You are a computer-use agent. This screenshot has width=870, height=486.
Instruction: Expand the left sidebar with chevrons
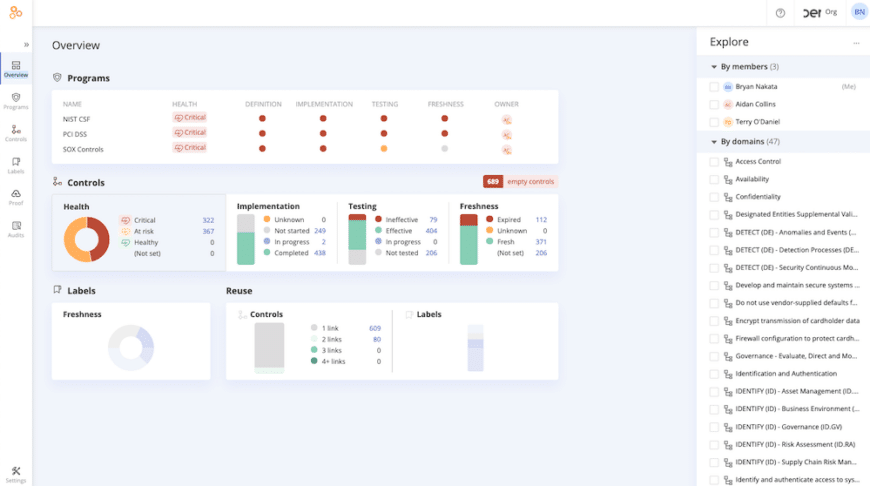(26, 45)
